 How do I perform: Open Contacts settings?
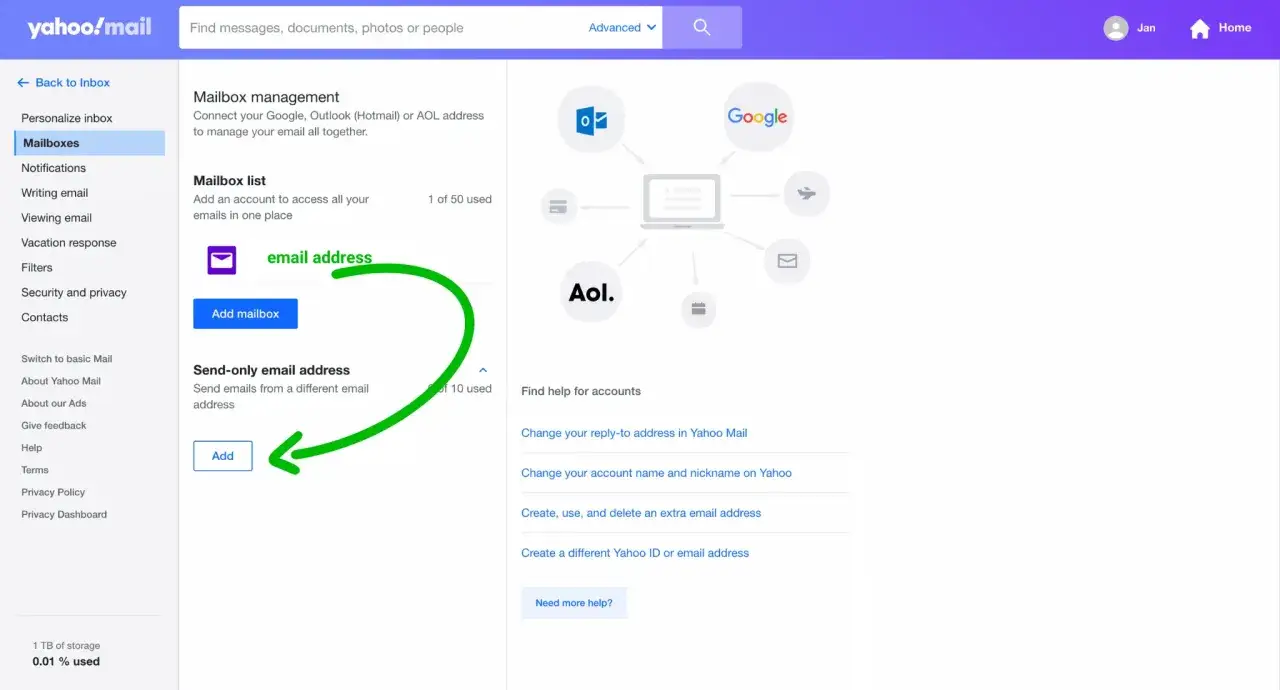coord(45,318)
